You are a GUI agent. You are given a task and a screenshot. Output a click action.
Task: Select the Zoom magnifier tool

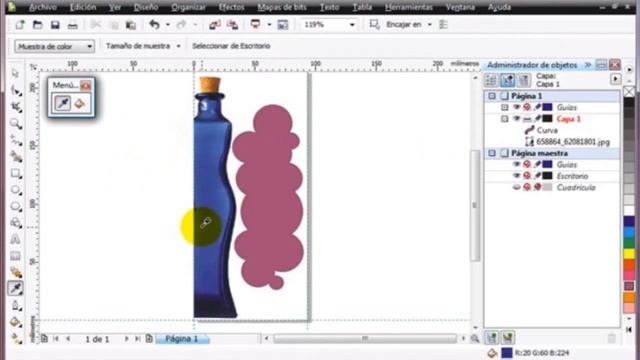click(x=16, y=123)
